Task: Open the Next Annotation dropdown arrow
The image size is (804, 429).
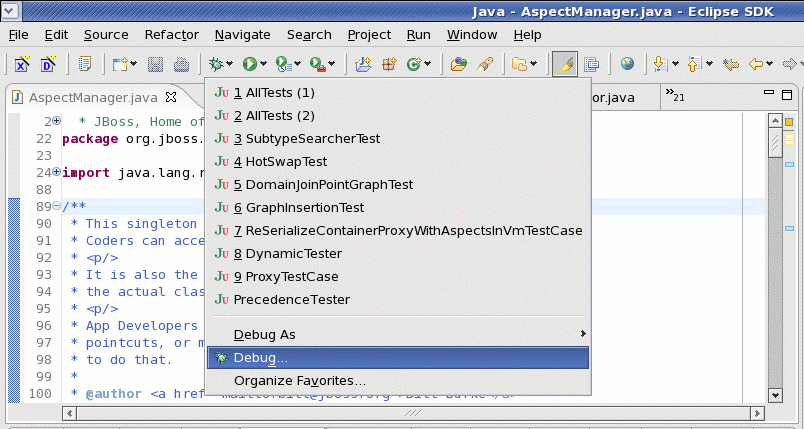Action: click(675, 64)
